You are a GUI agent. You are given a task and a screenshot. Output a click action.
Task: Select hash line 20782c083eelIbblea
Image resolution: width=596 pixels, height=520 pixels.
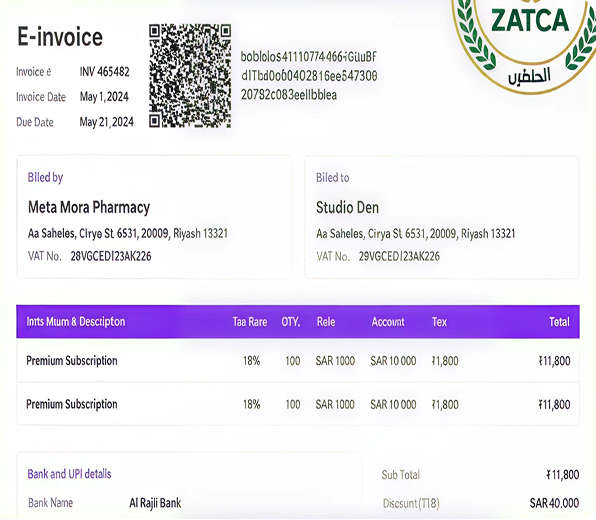pos(289,95)
